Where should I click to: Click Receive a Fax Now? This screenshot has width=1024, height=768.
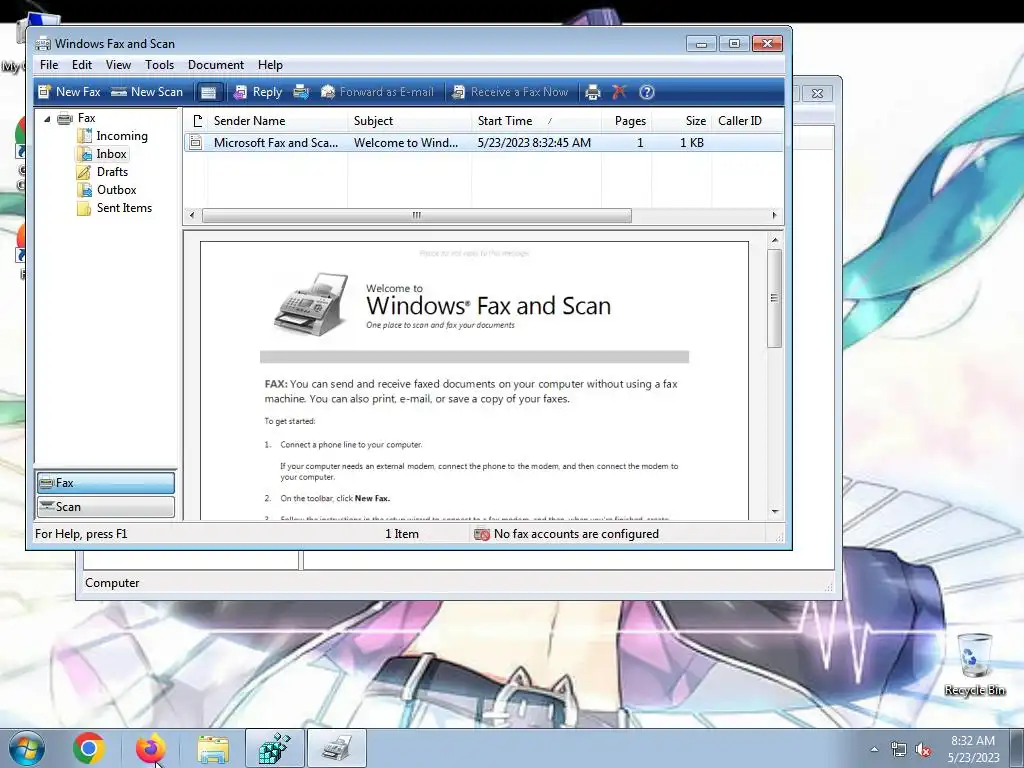[x=511, y=92]
